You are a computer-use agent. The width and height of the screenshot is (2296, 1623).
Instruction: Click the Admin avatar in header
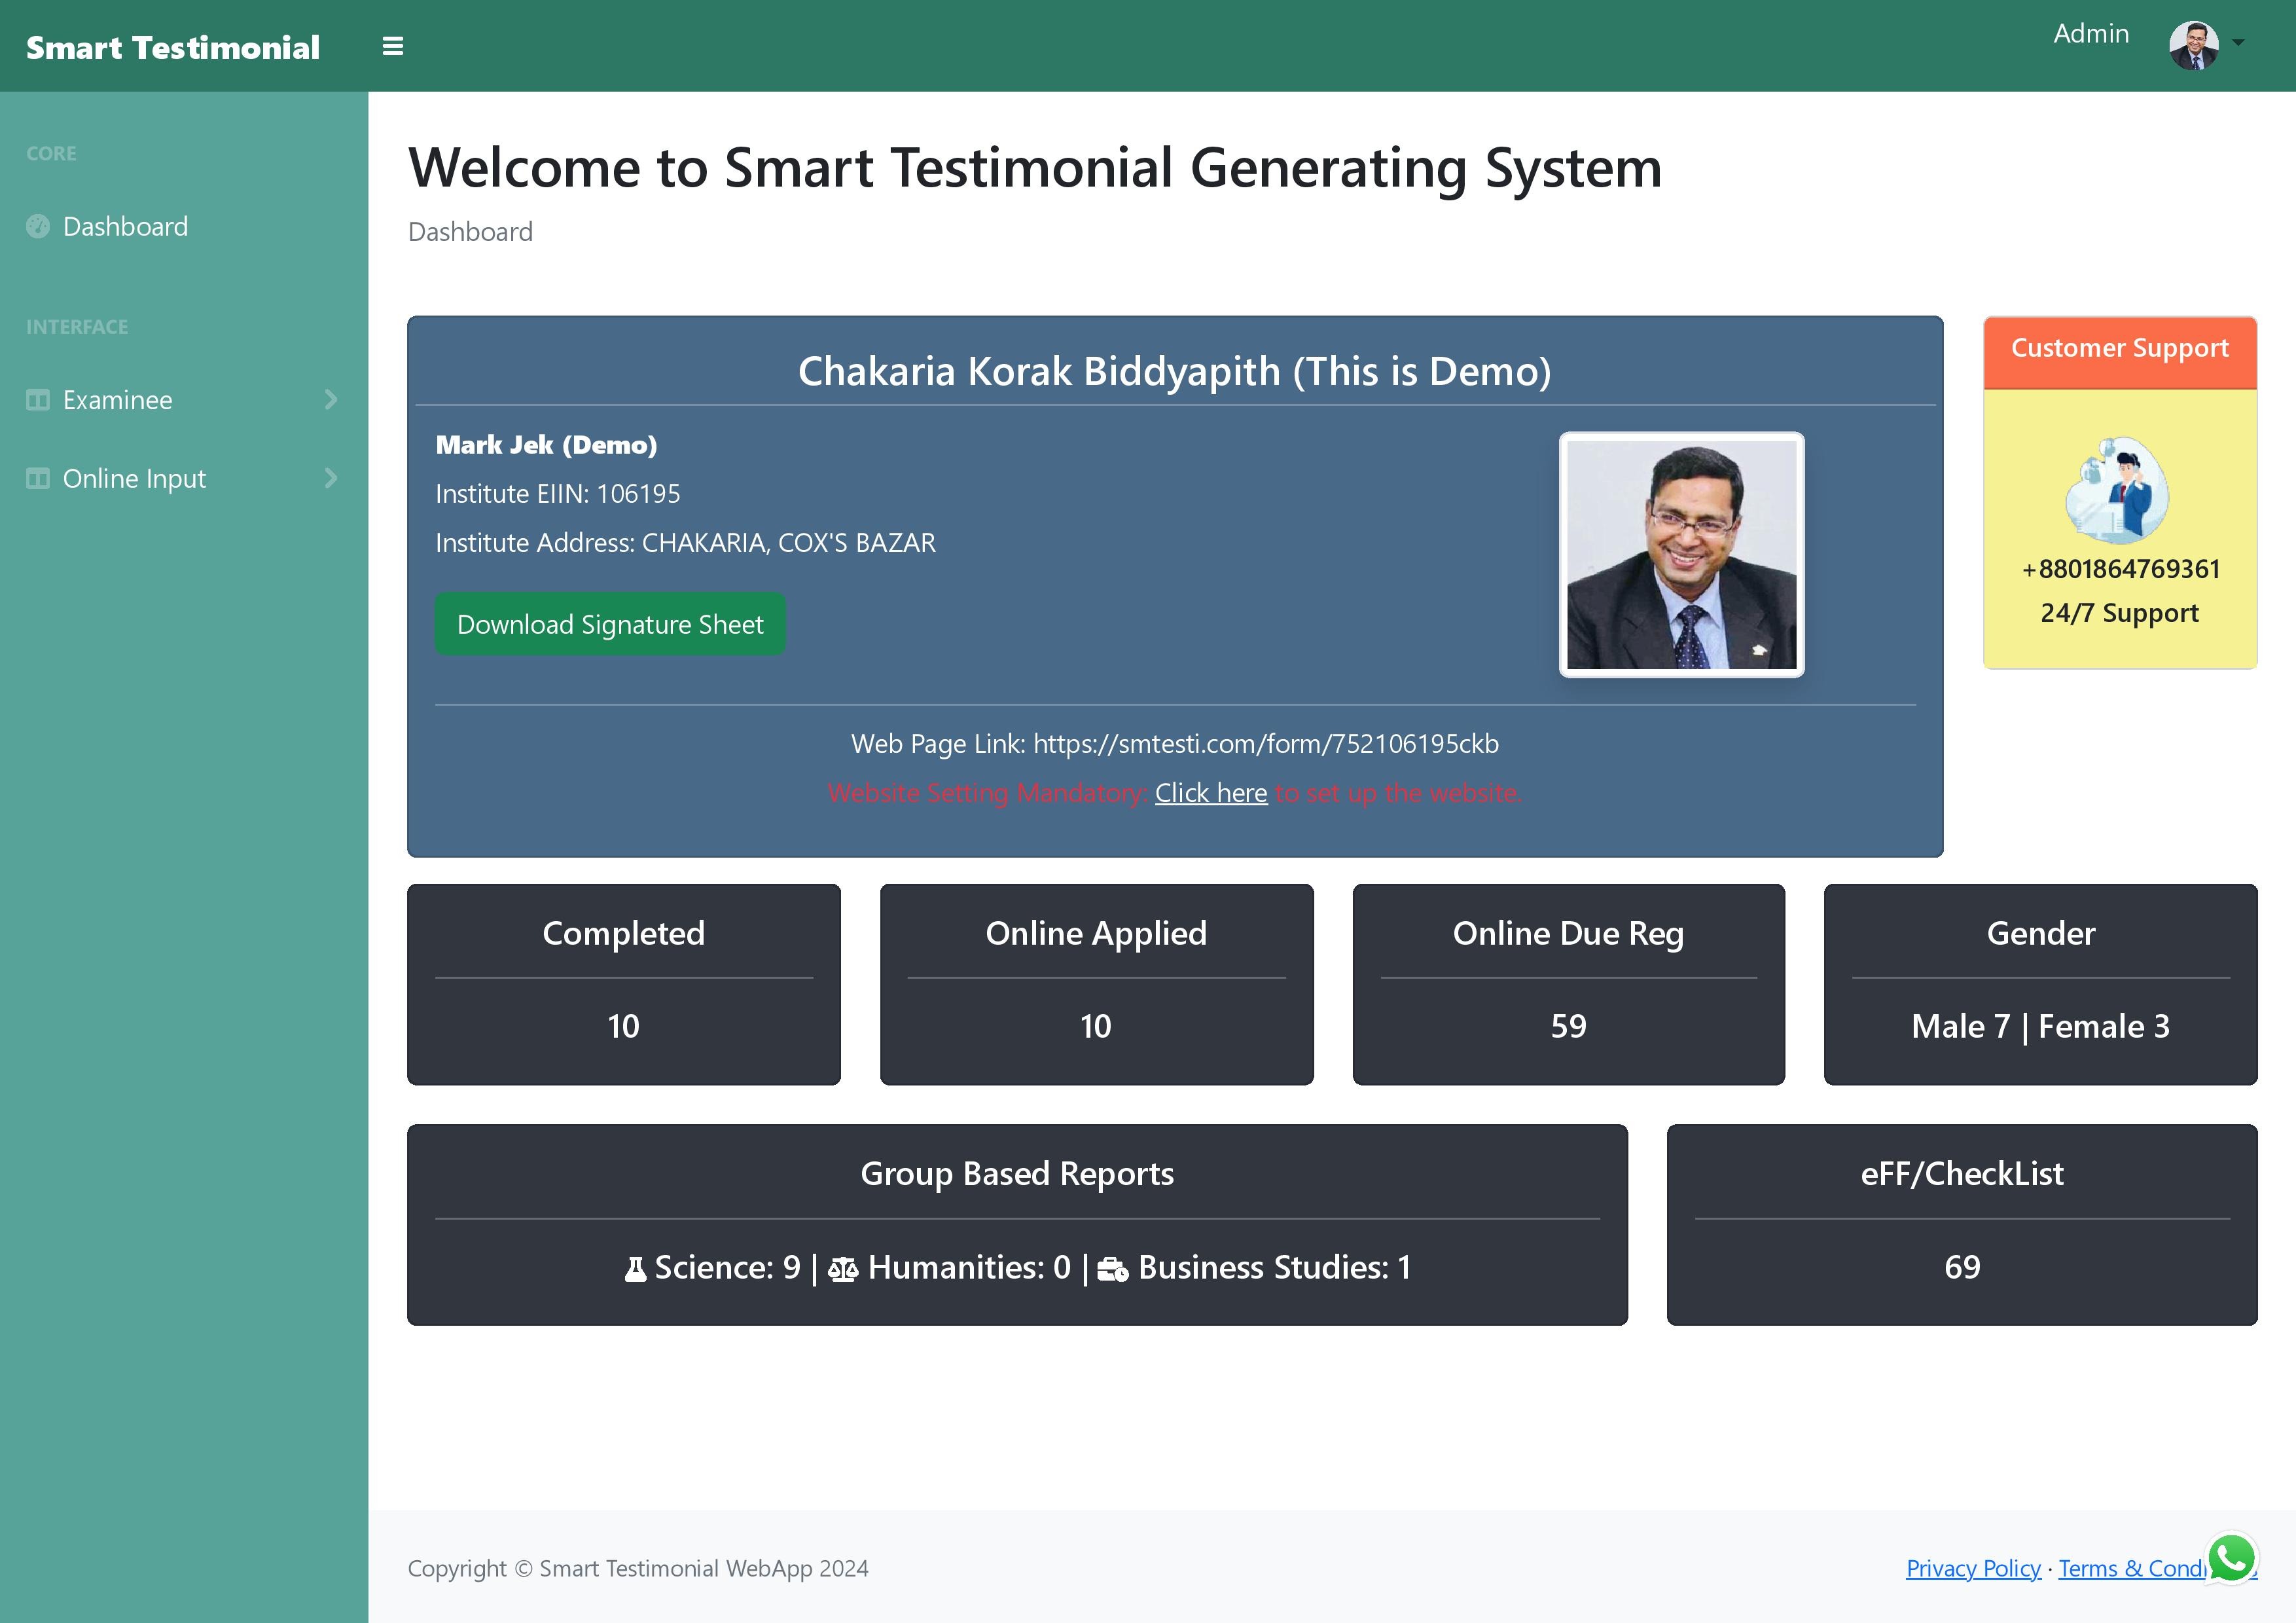2194,46
